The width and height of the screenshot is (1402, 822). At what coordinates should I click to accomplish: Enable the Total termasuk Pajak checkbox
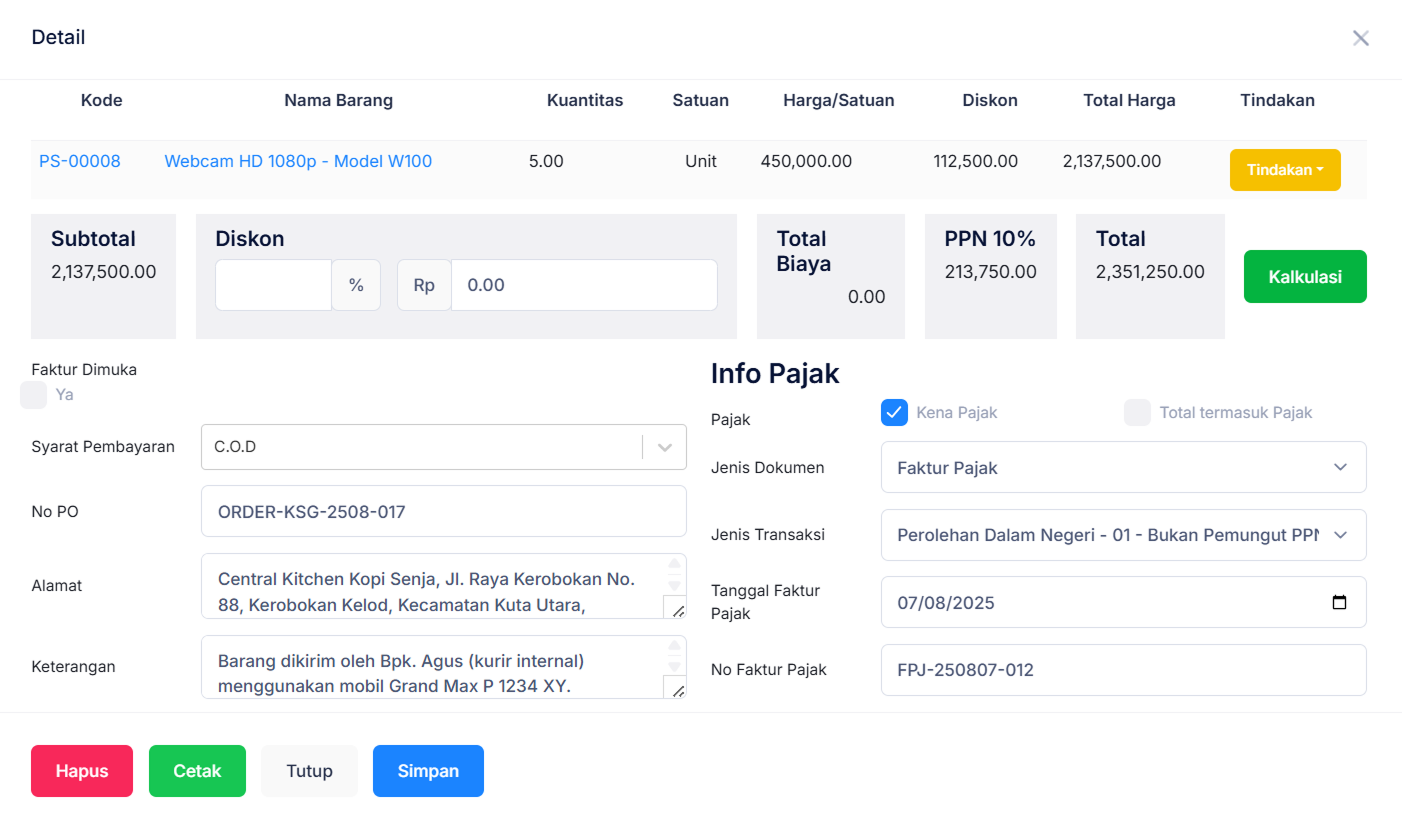click(1137, 412)
